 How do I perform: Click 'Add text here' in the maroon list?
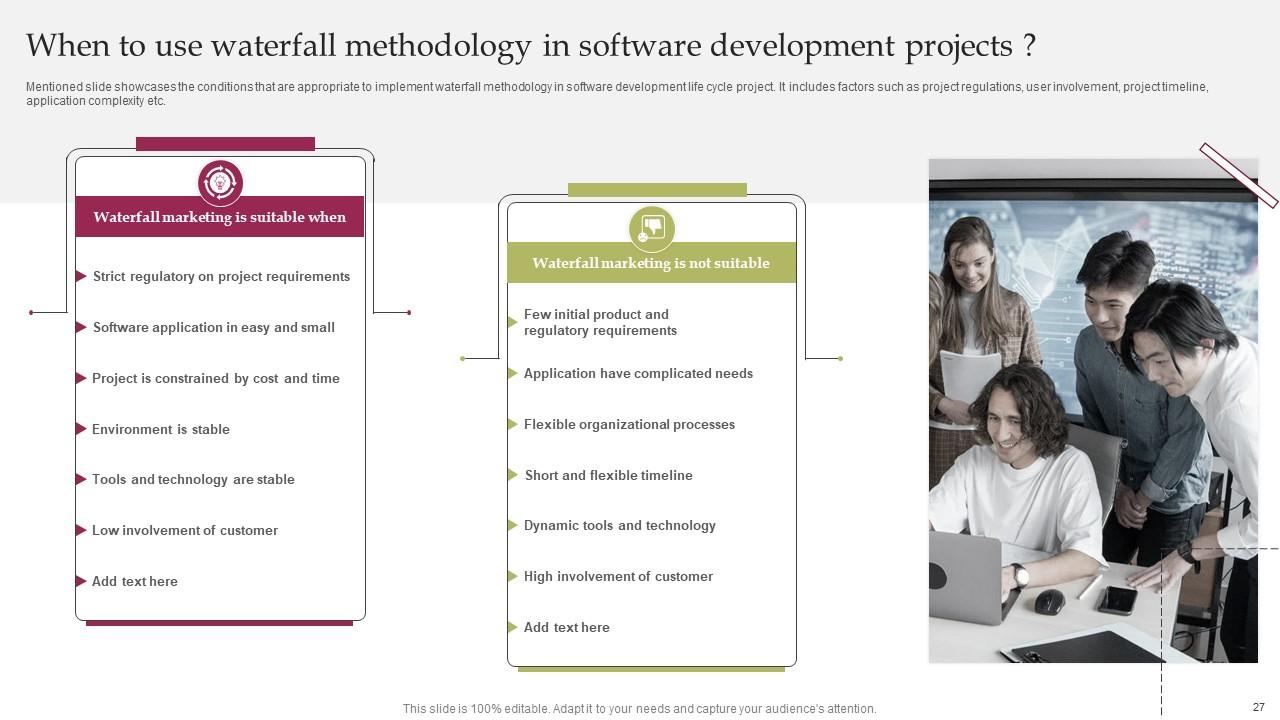click(x=135, y=581)
